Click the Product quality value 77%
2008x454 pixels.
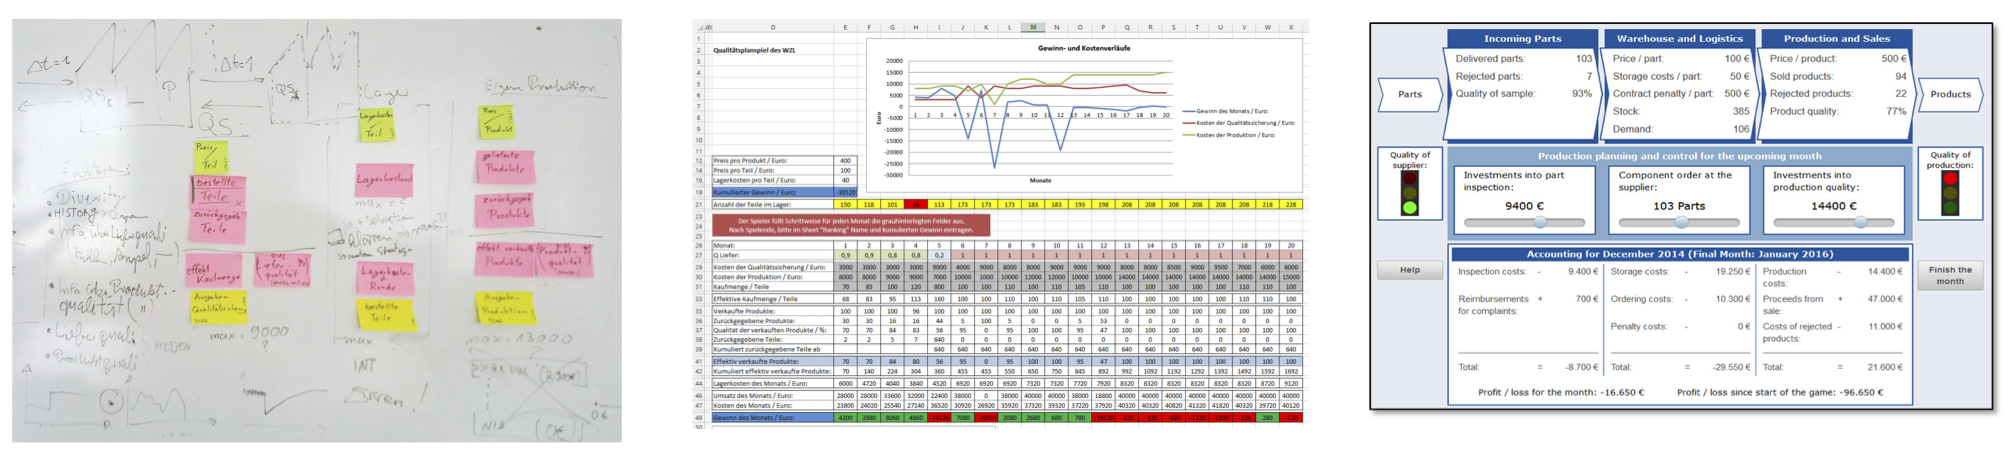1896,111
